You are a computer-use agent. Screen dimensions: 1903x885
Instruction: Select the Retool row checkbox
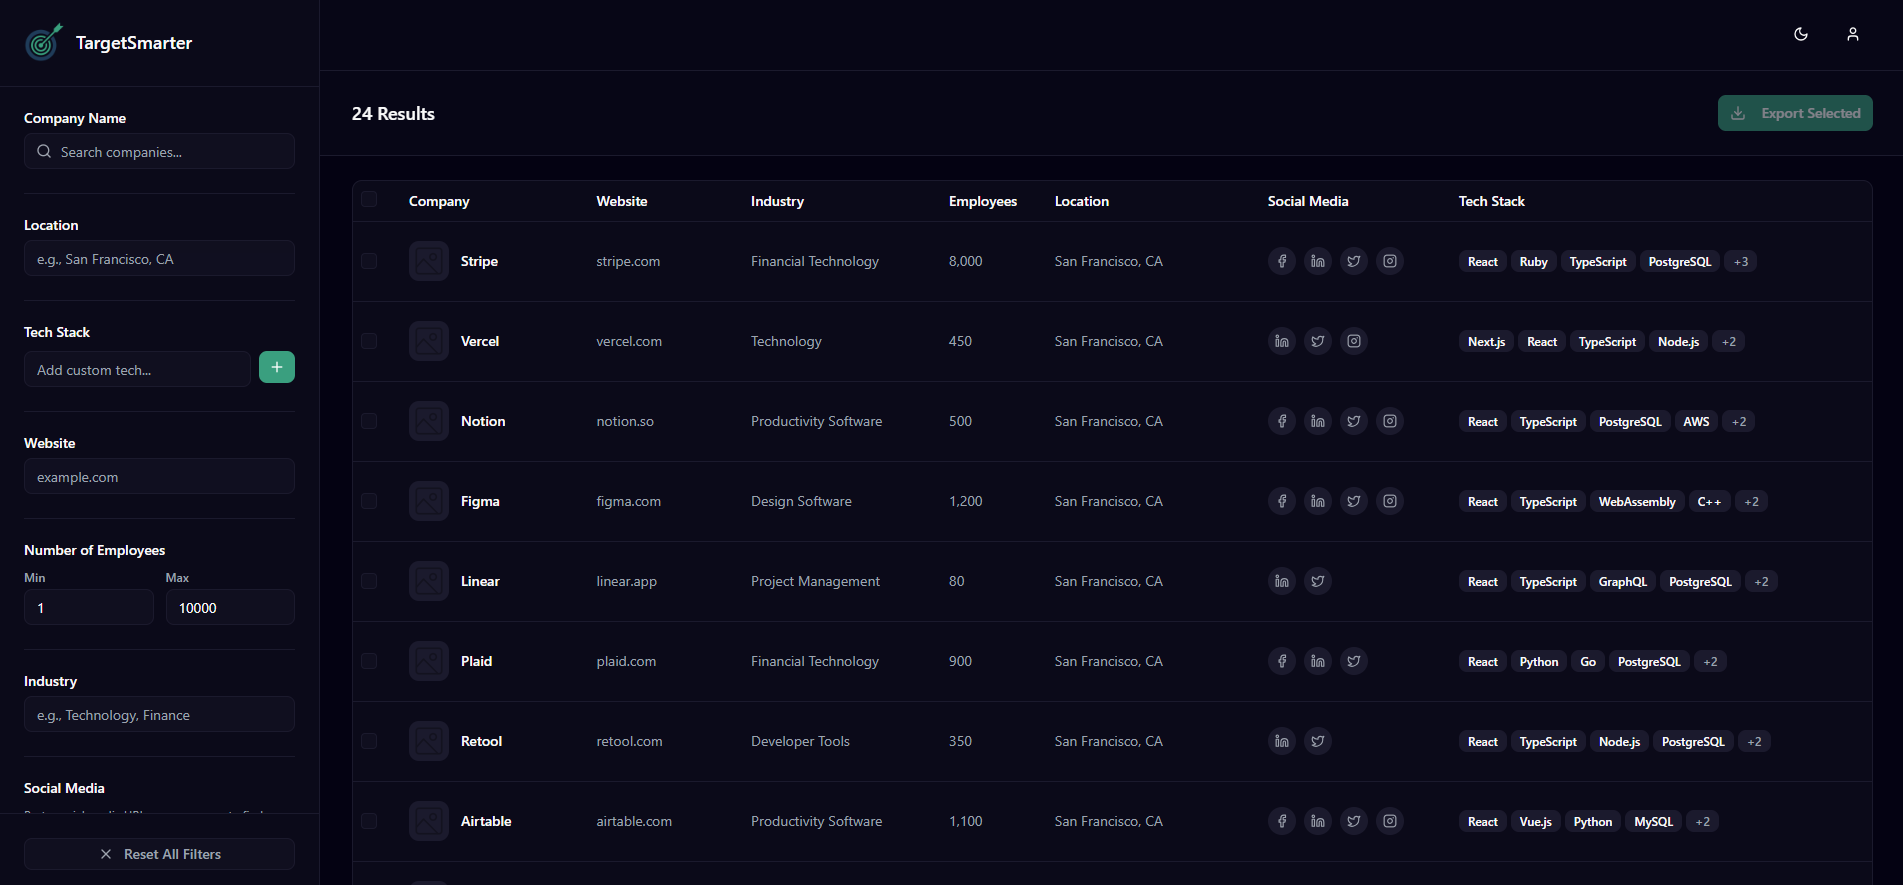369,741
